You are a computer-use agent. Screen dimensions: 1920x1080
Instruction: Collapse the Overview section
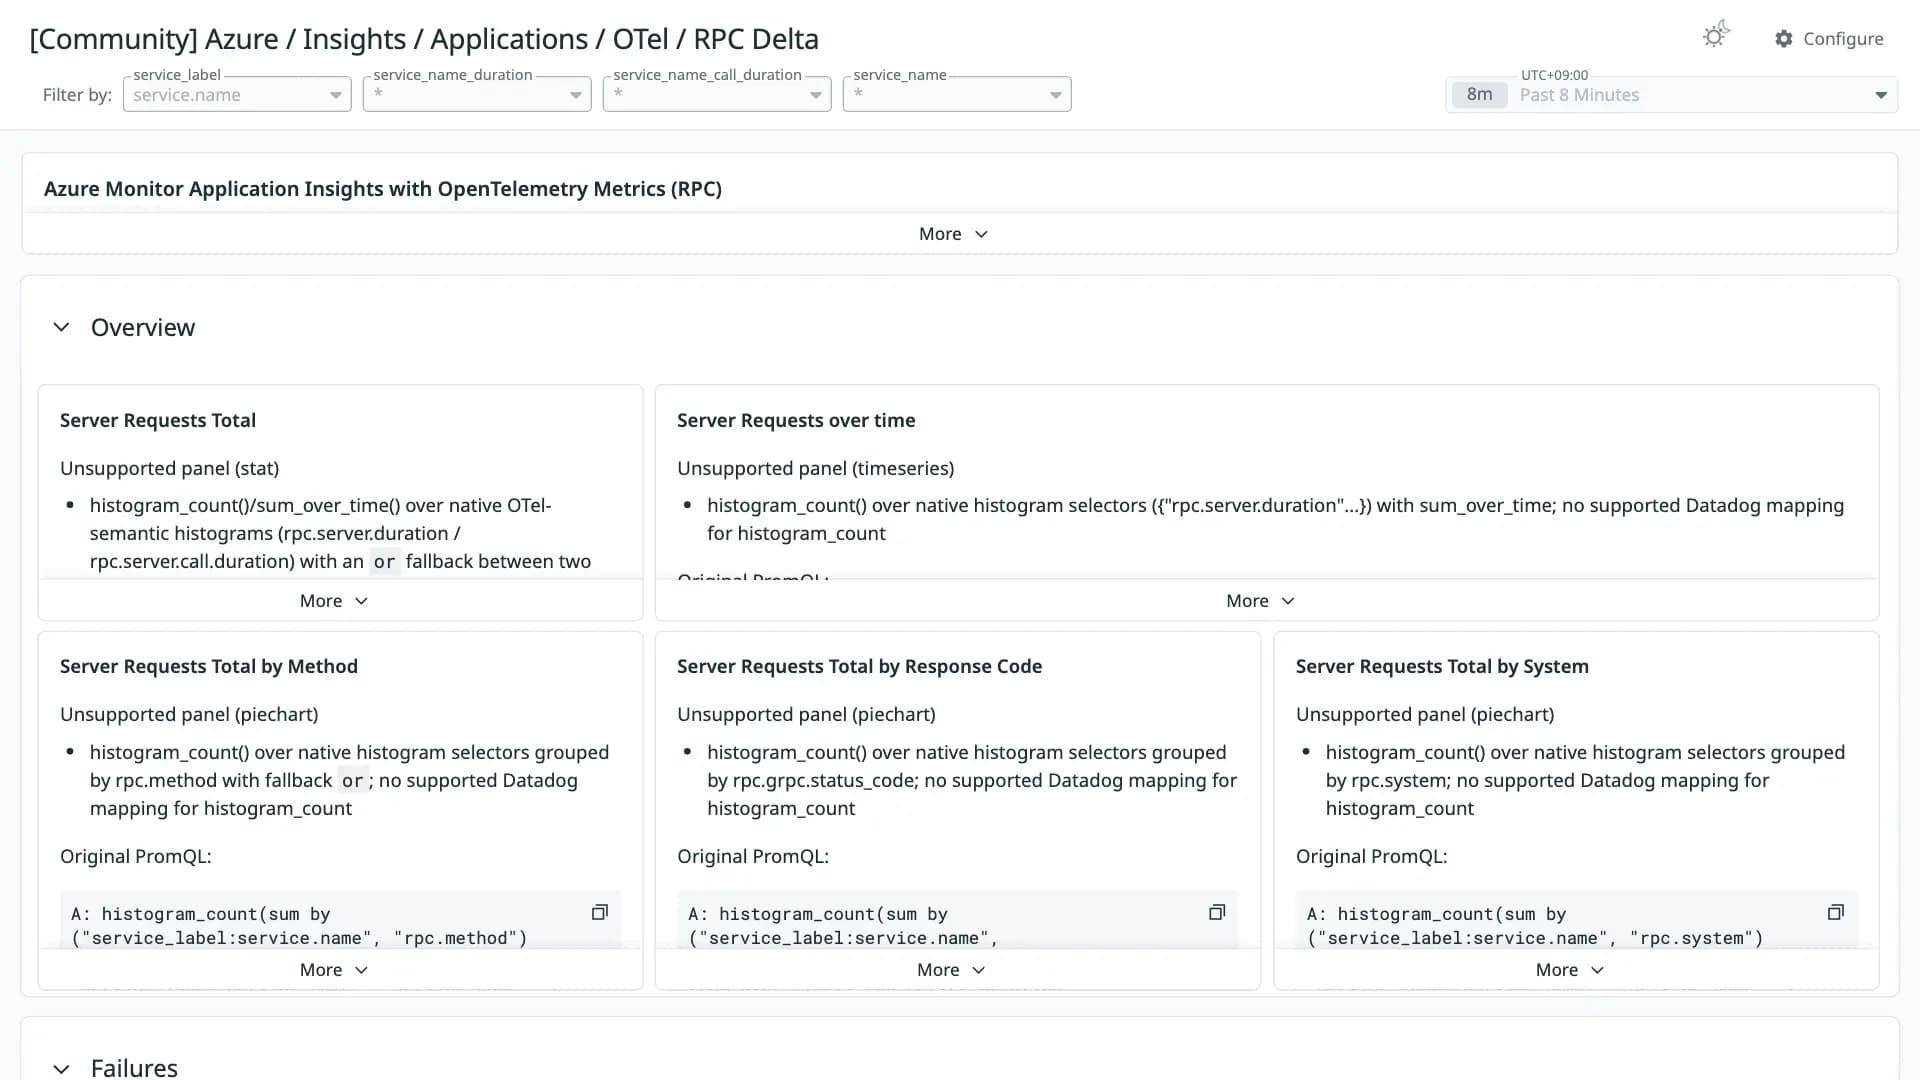pyautogui.click(x=61, y=327)
